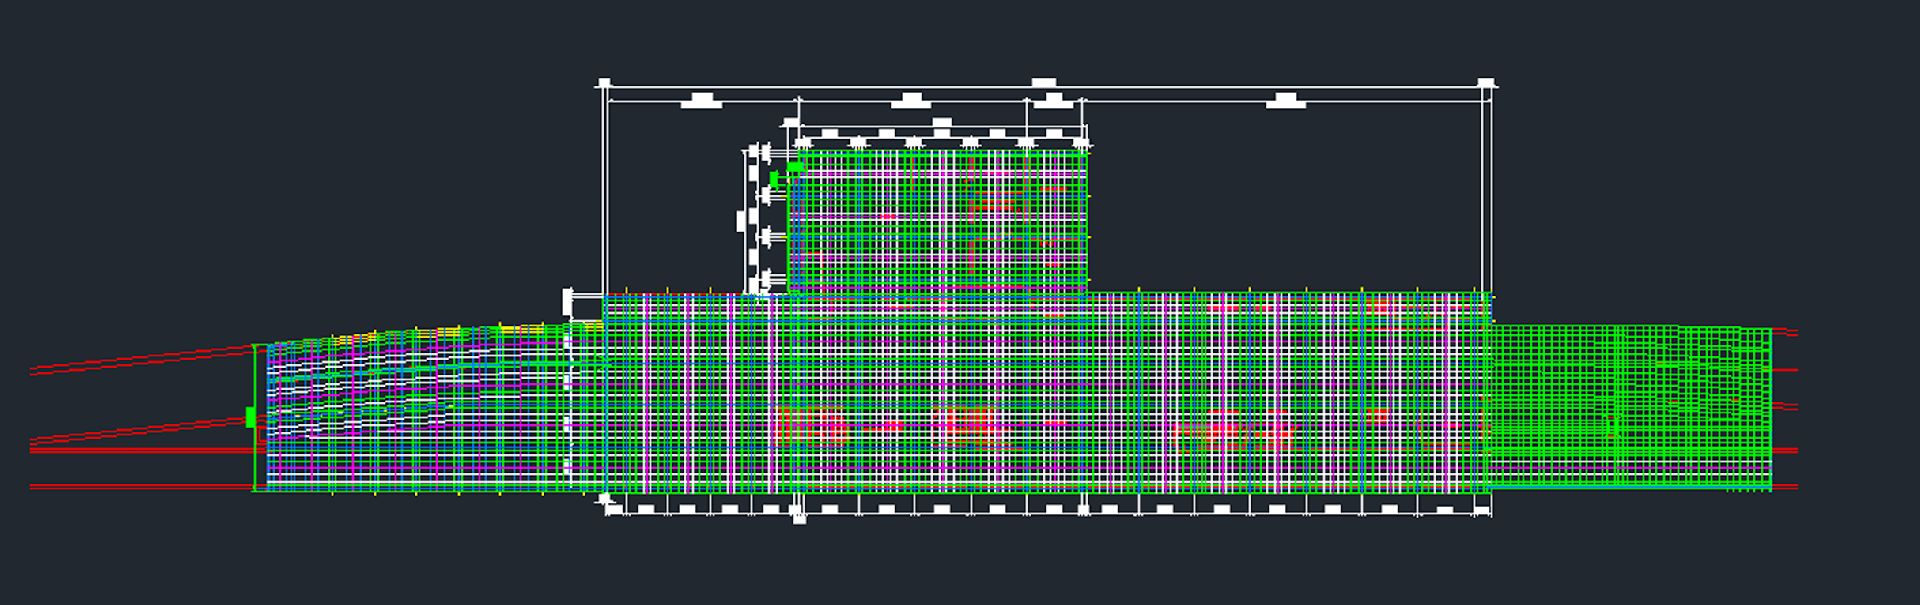1920x605 pixels.
Task: Select the bottom horizontal red lines at far left
Action: (140, 487)
